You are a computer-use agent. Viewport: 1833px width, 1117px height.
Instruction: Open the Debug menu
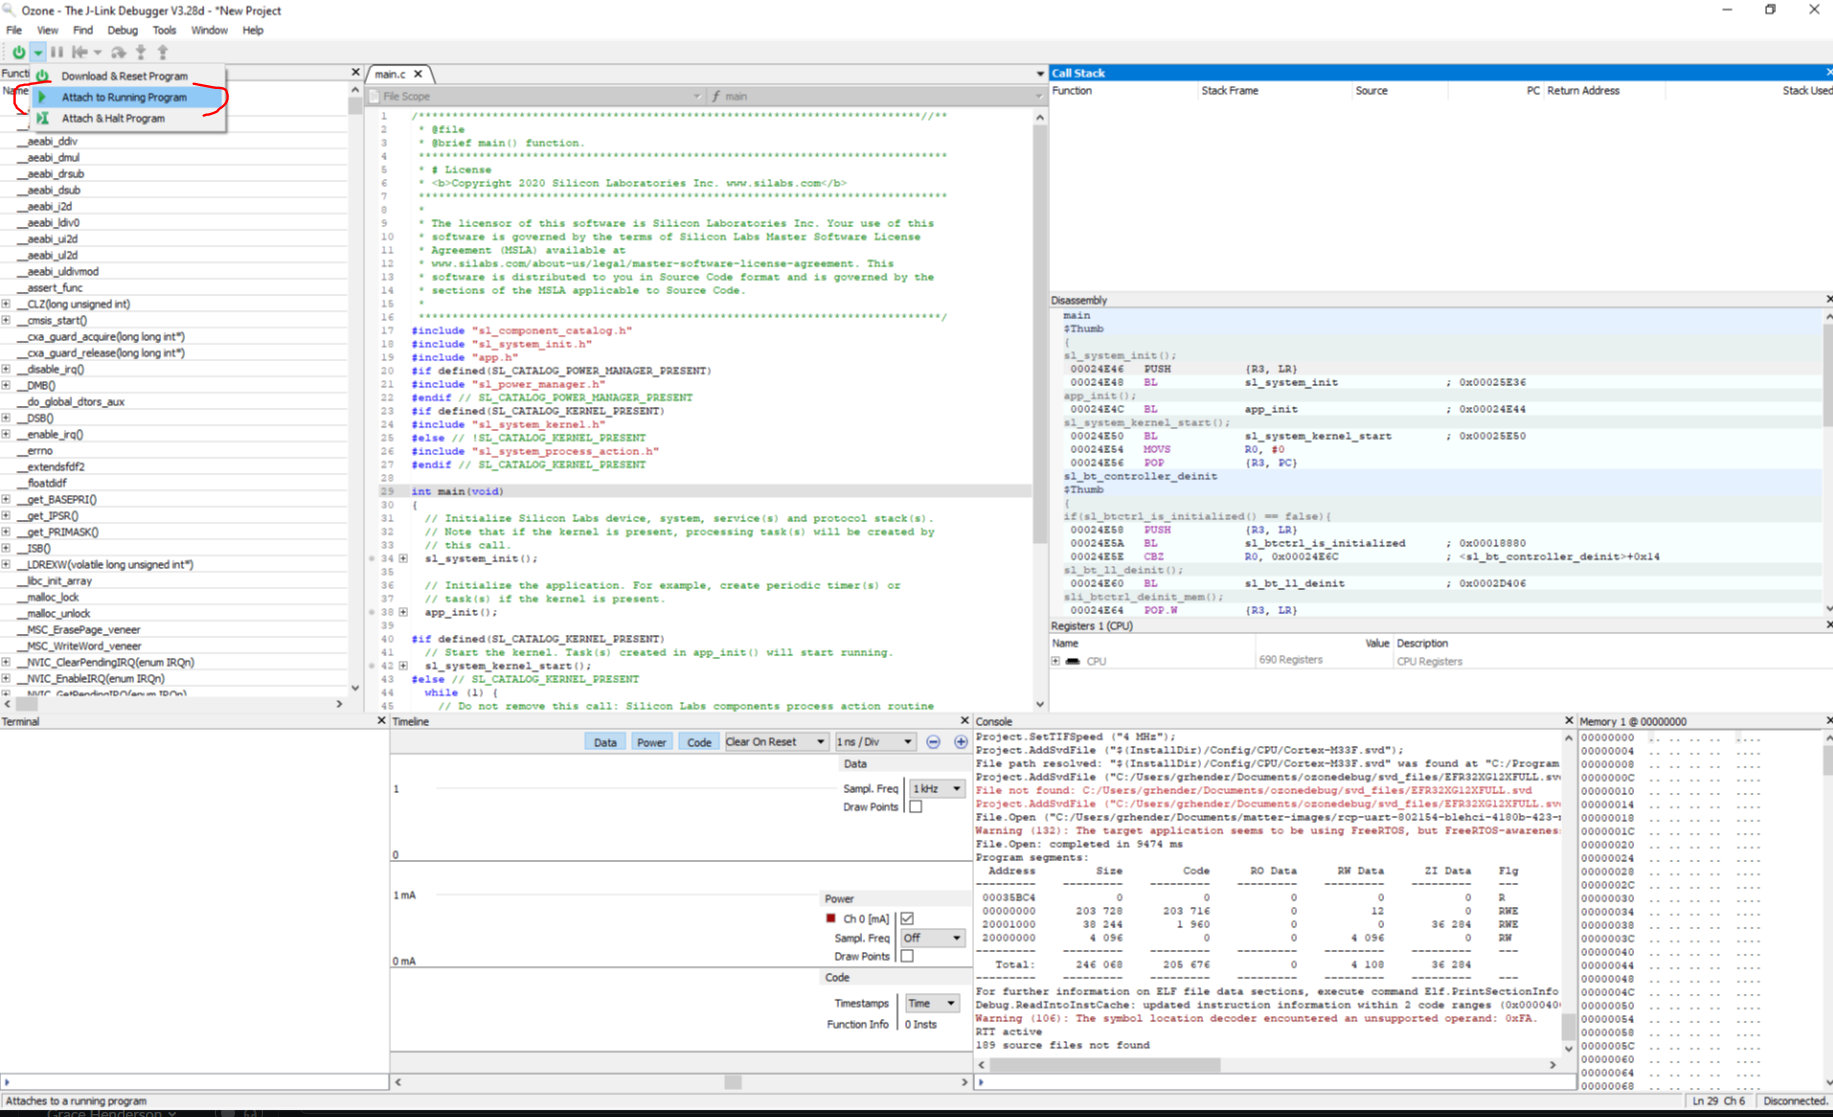pos(122,30)
